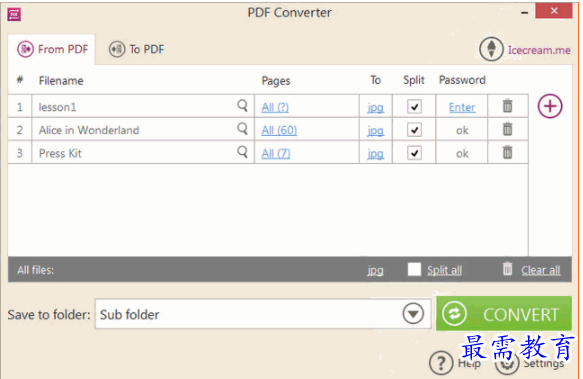Preview Alice in Wonderland with magnifier icon

pos(242,129)
